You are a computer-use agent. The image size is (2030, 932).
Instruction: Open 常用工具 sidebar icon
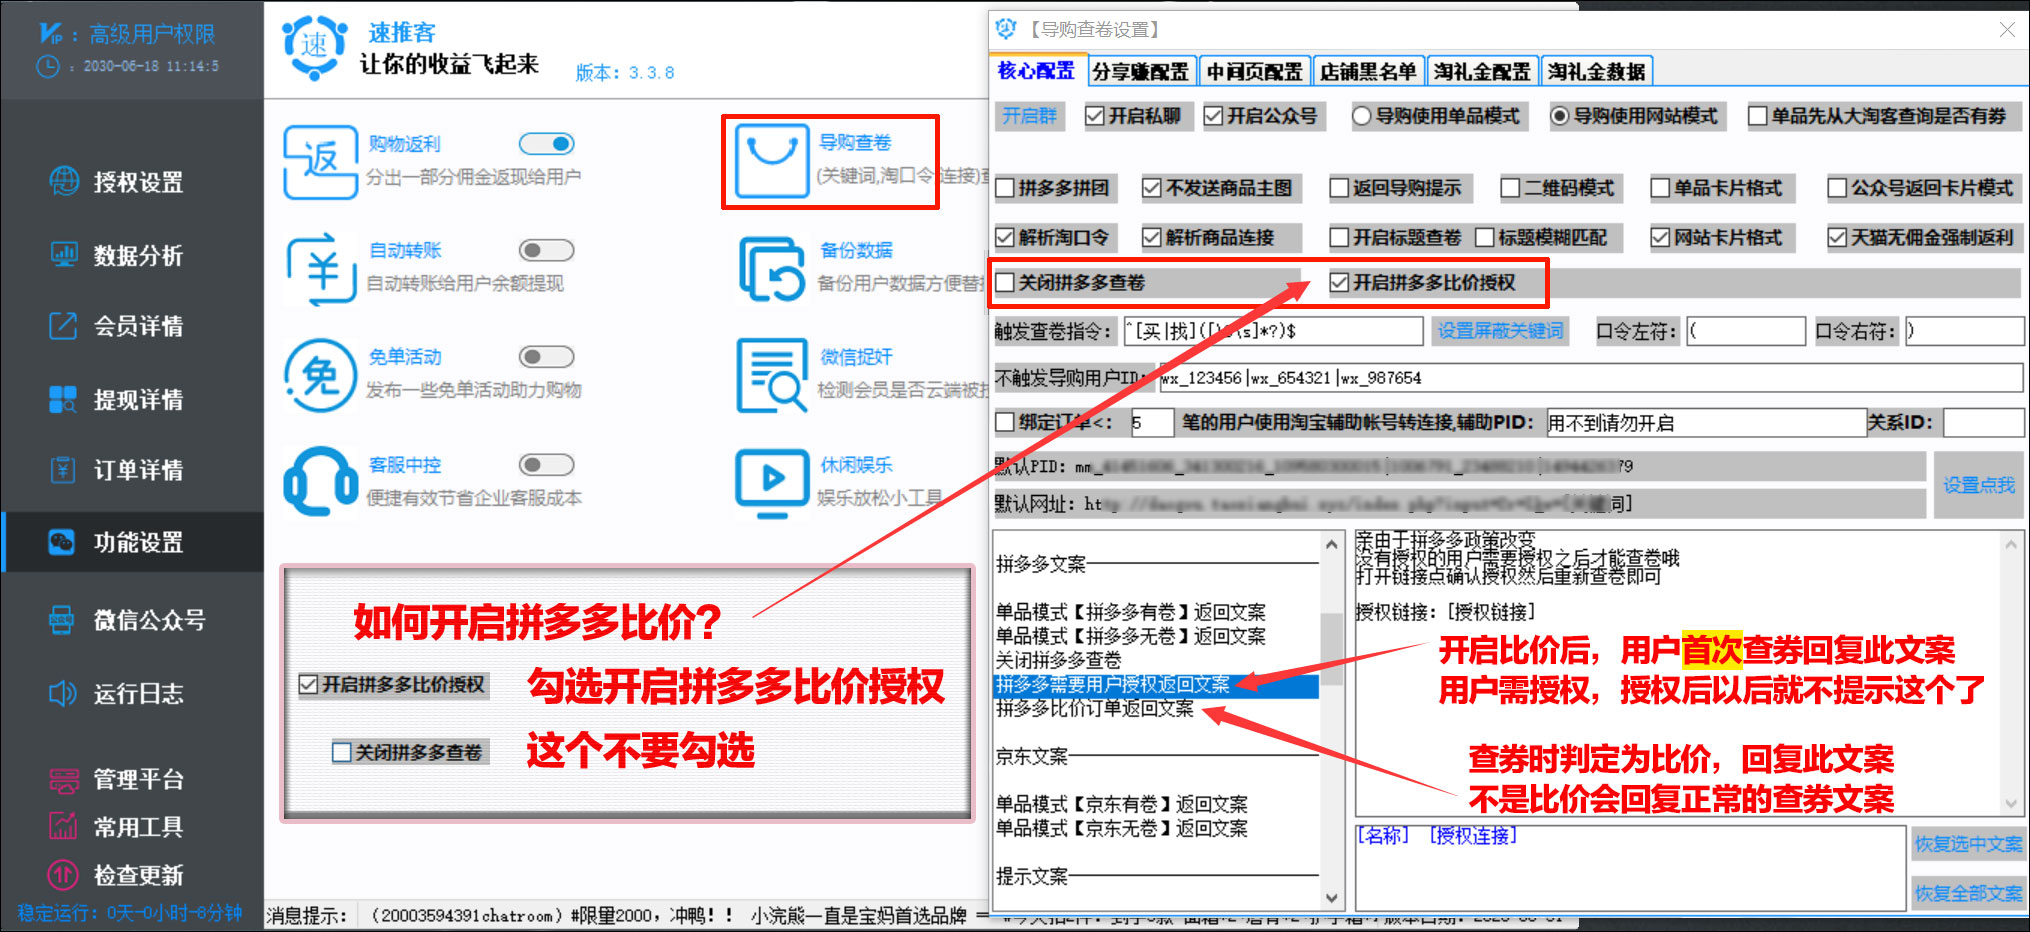tap(64, 826)
